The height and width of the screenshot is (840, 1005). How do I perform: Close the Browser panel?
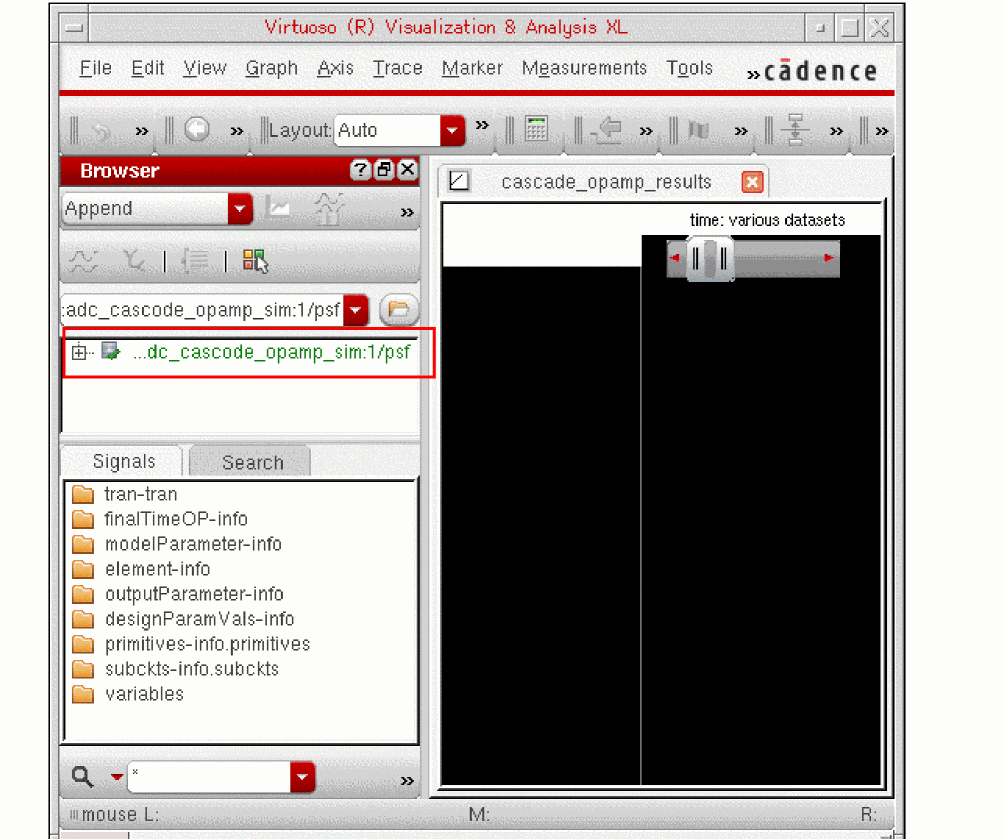click(x=408, y=170)
